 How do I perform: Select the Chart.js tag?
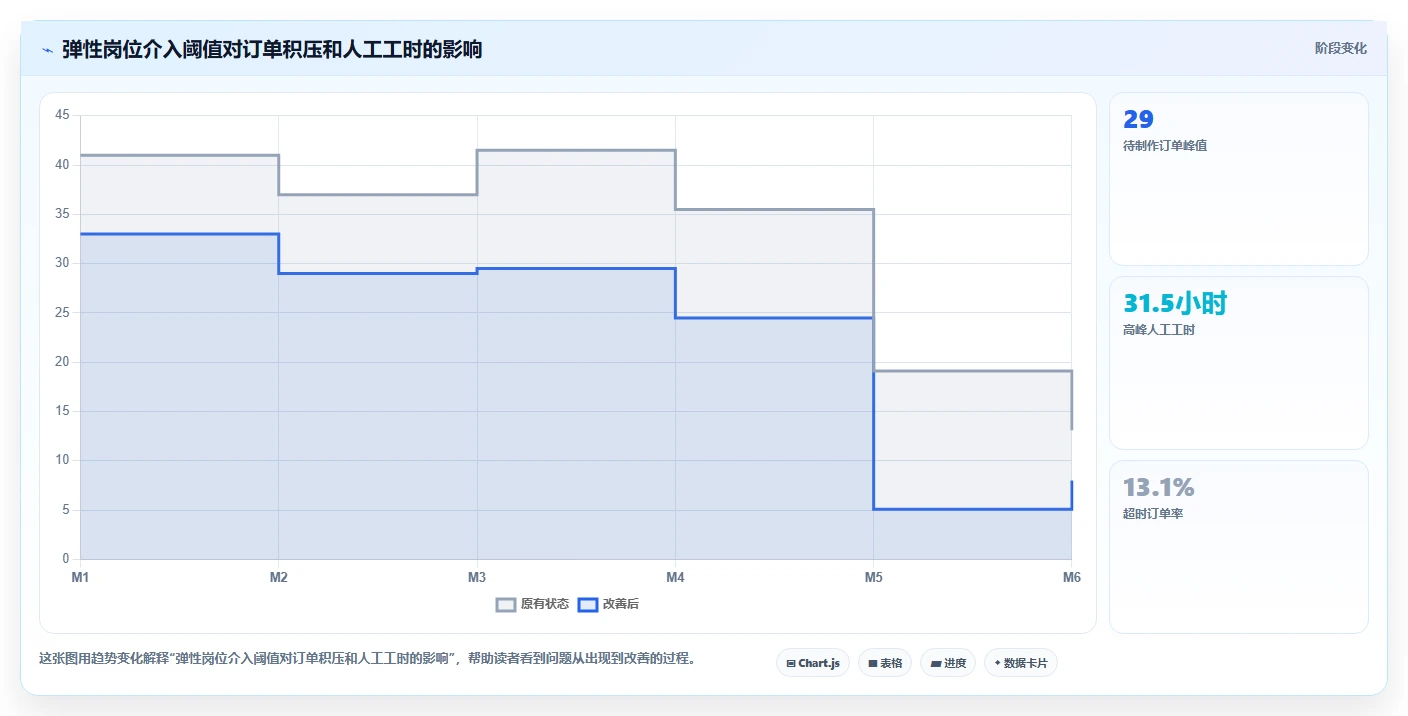(813, 663)
